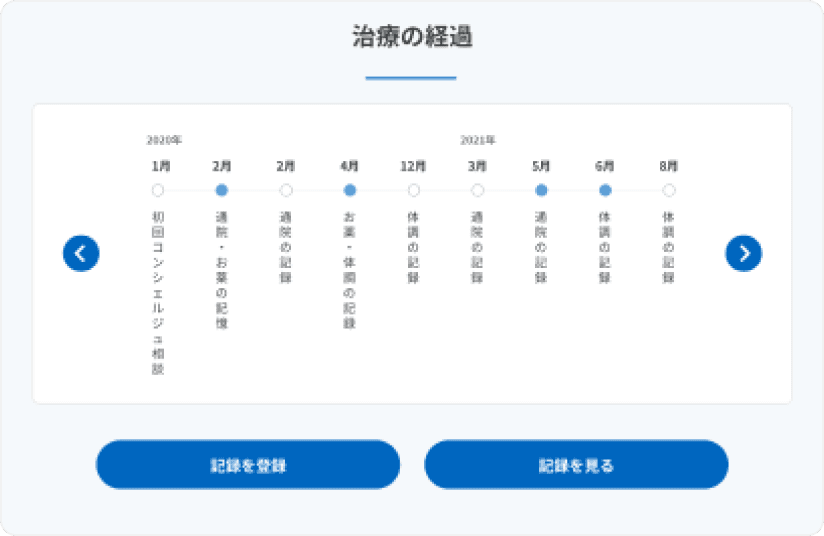Select the 5月 filled timeline marker
Image resolution: width=824 pixels, height=536 pixels.
[x=541, y=190]
